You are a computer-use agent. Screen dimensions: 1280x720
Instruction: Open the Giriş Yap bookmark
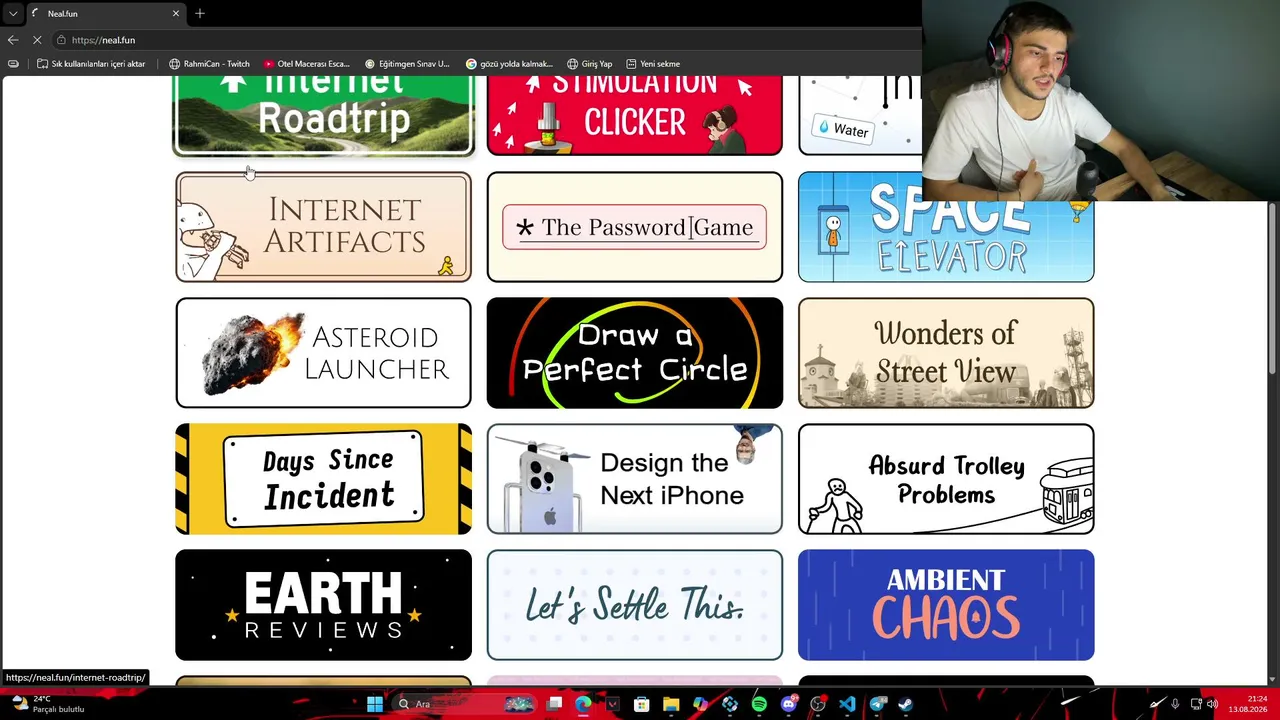pyautogui.click(x=589, y=64)
